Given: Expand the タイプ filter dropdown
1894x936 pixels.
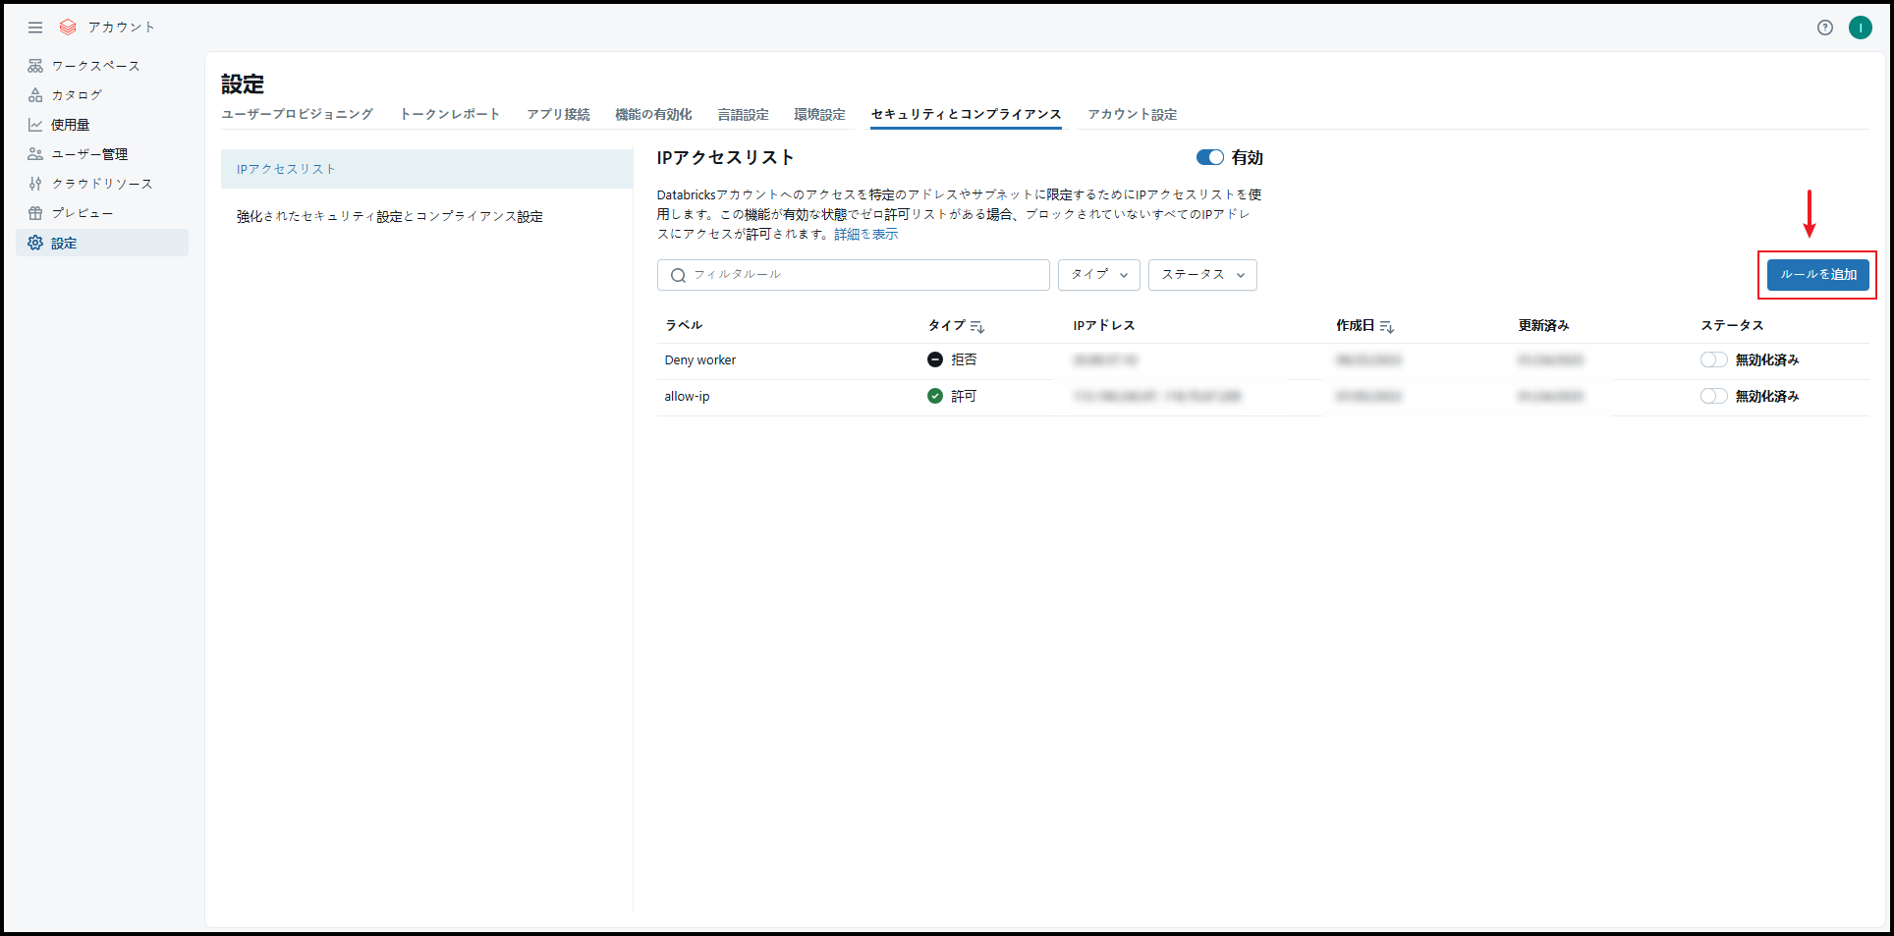Looking at the screenshot, I should coord(1098,275).
